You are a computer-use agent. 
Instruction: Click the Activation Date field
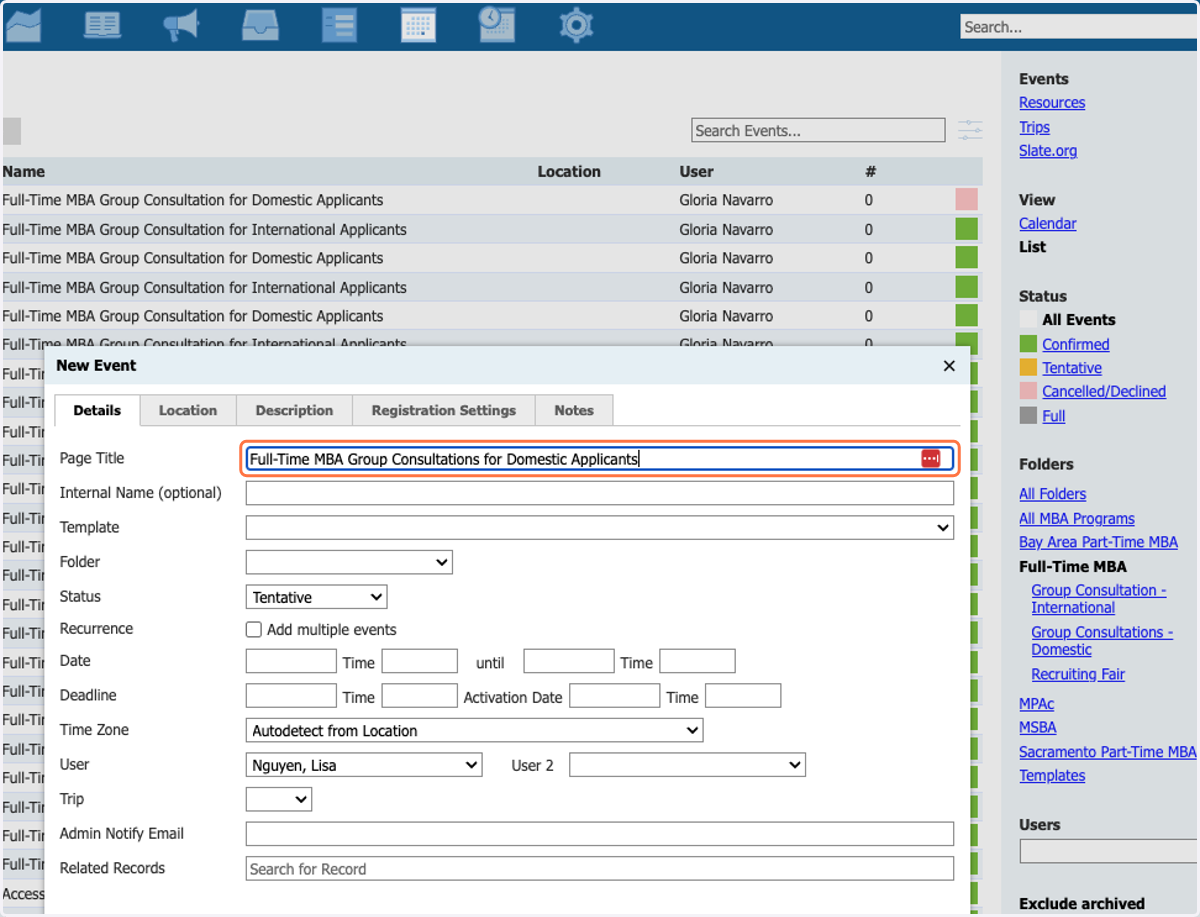coord(615,696)
